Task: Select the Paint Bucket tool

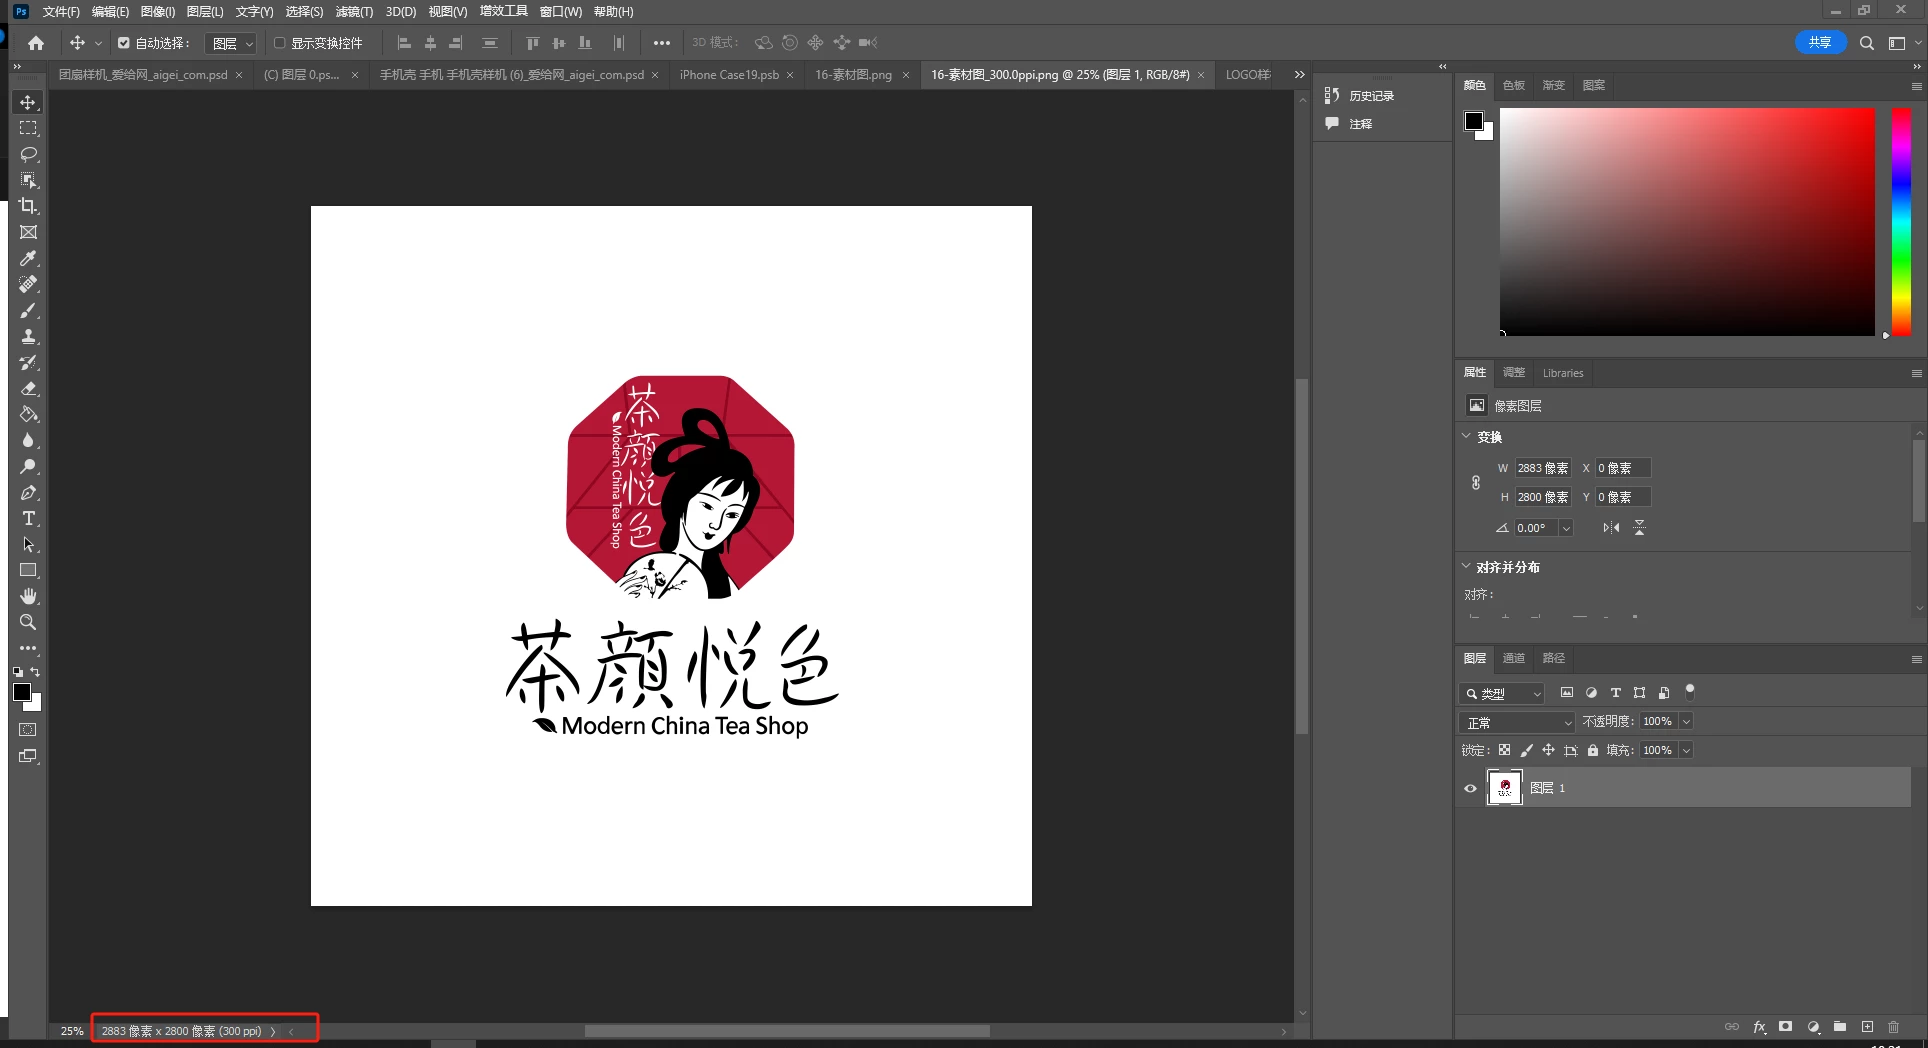Action: coord(28,414)
